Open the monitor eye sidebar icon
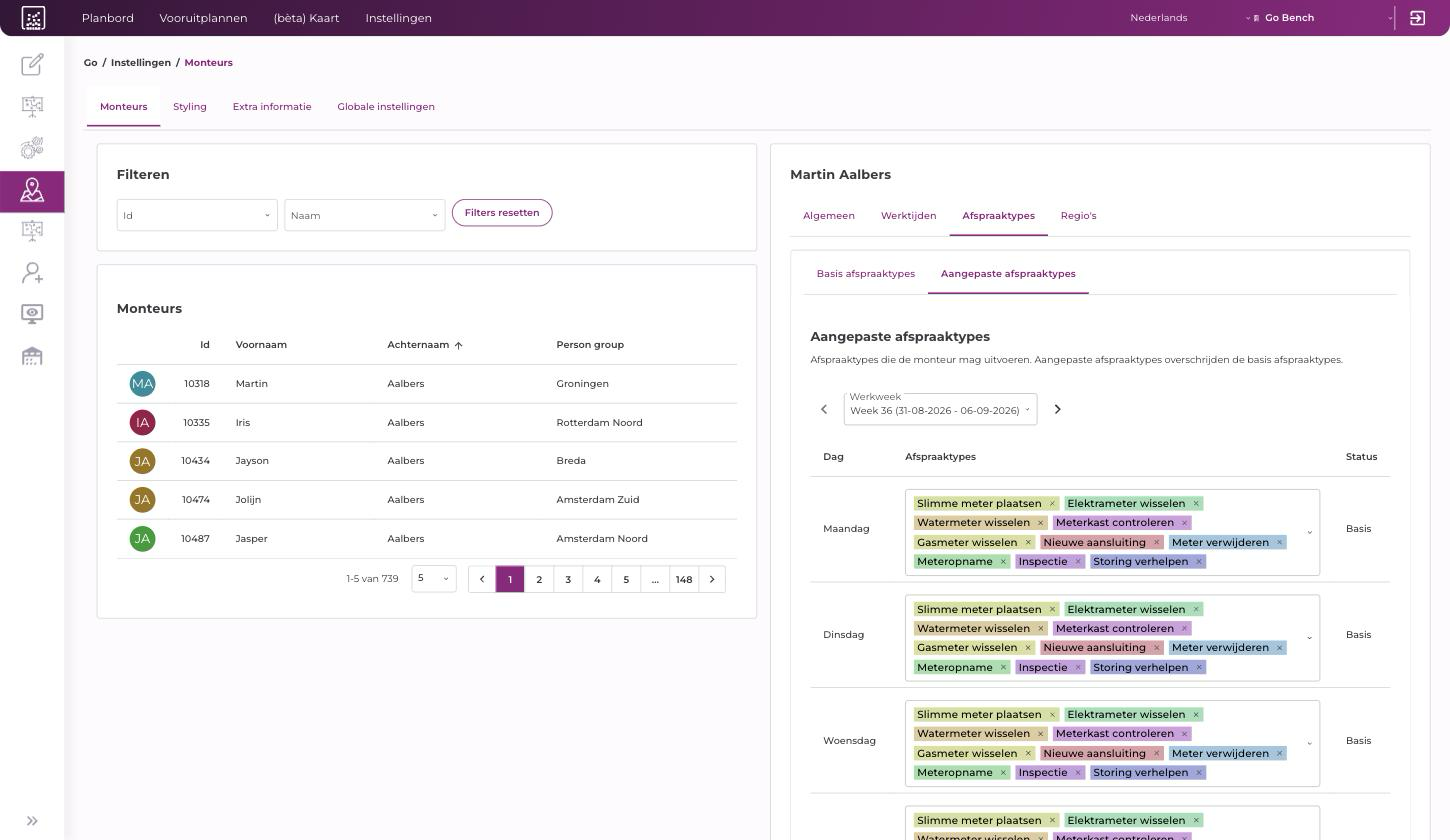Image resolution: width=1450 pixels, height=840 pixels. (x=32, y=314)
